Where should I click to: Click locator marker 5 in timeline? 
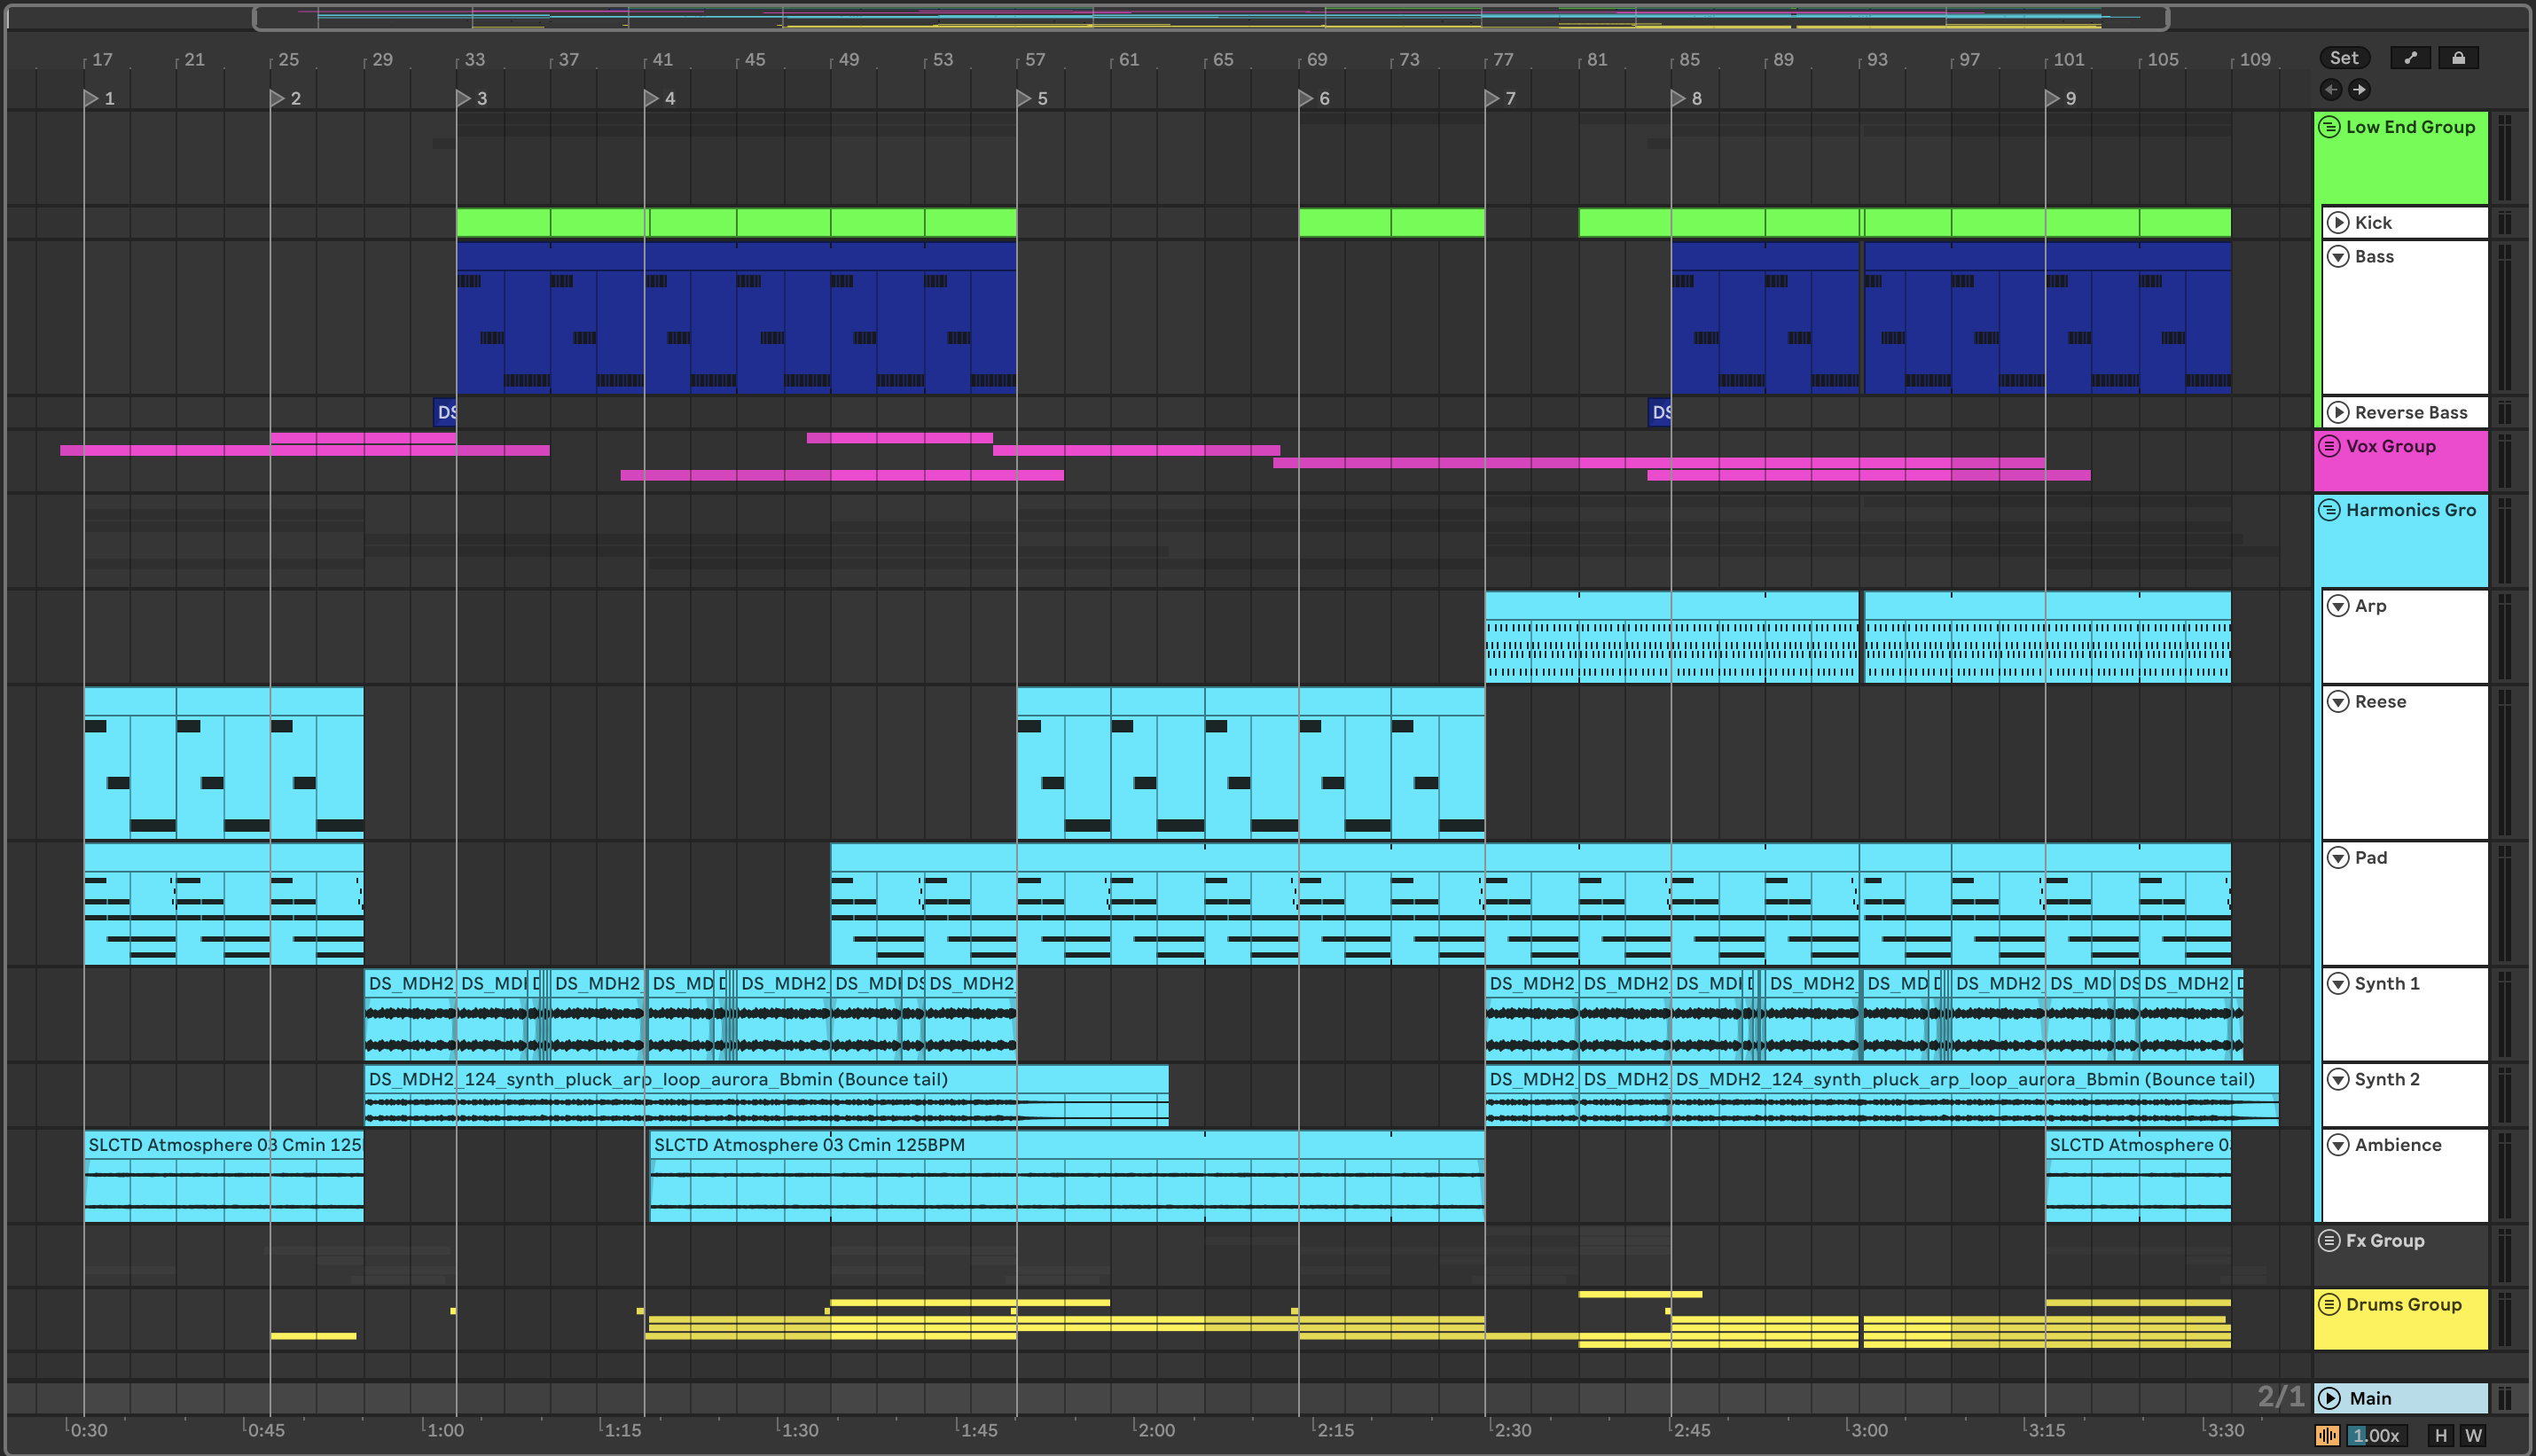pos(1024,98)
